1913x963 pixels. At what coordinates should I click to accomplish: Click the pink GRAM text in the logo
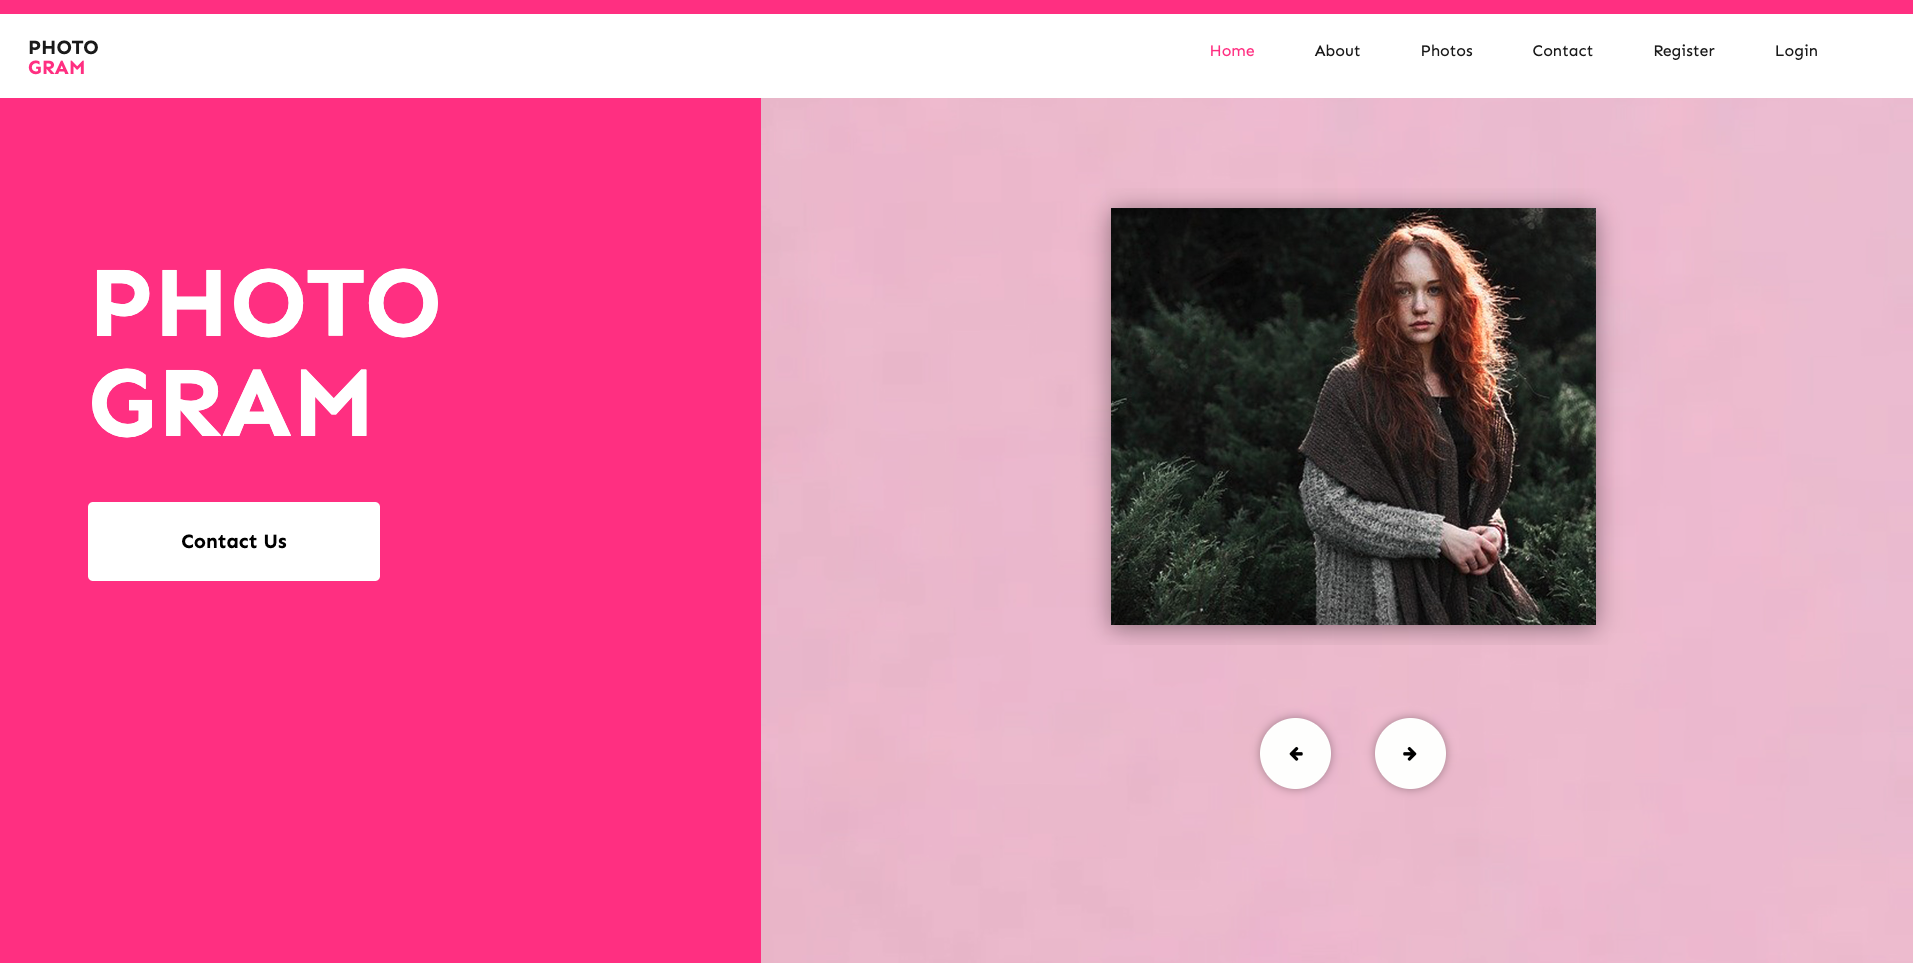point(56,67)
